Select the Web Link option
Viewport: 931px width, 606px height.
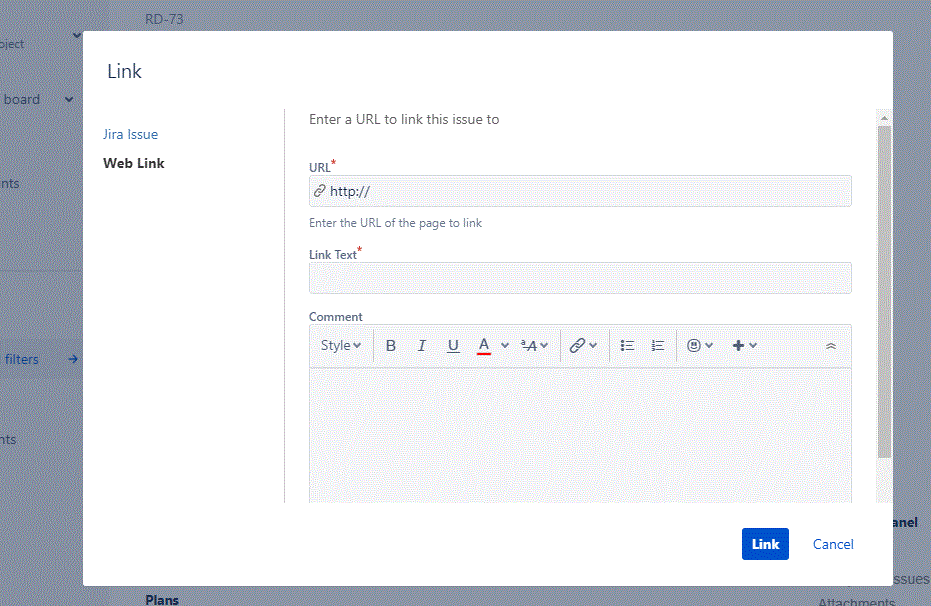click(x=133, y=163)
